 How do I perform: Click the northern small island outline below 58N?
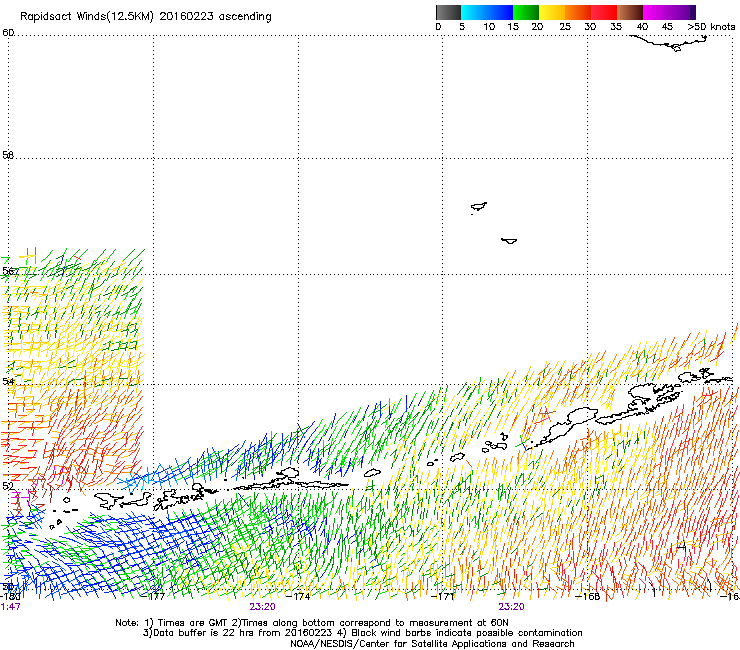479,207
